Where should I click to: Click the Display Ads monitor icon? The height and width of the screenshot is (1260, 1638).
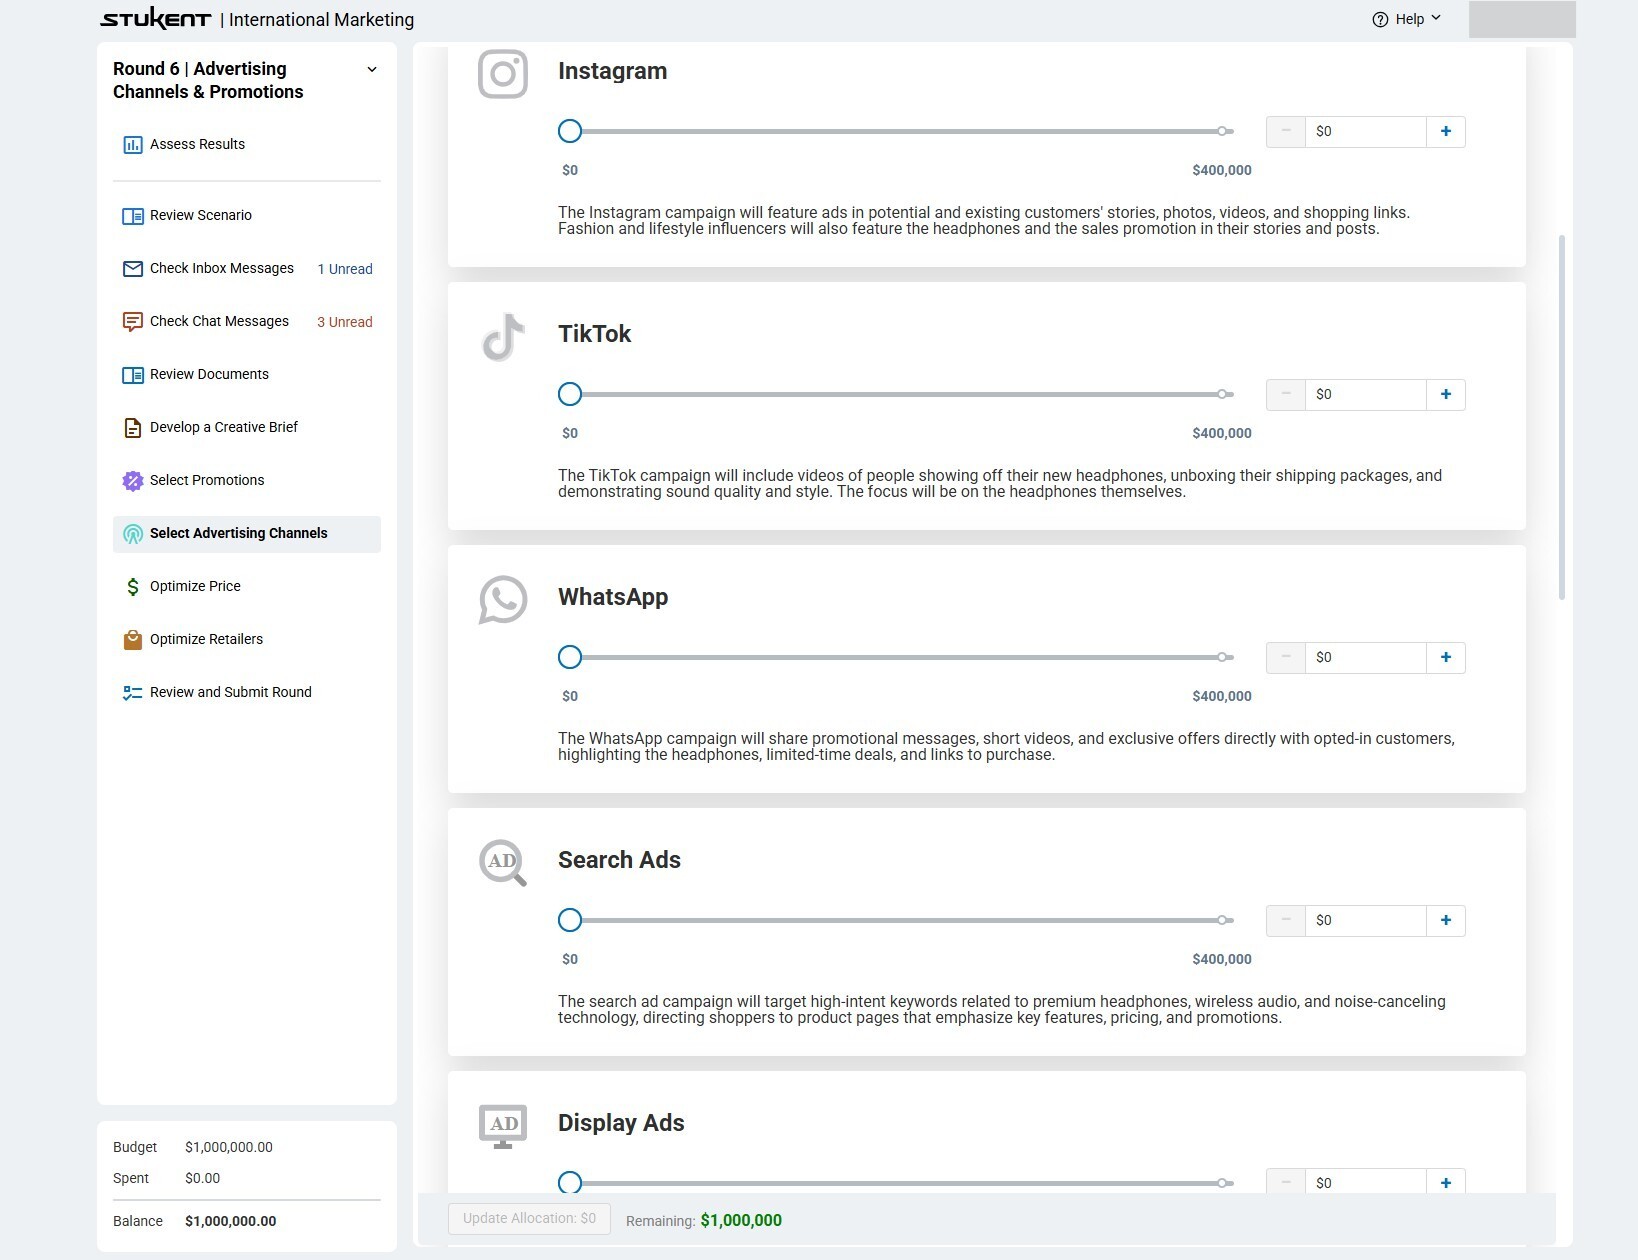point(503,1126)
